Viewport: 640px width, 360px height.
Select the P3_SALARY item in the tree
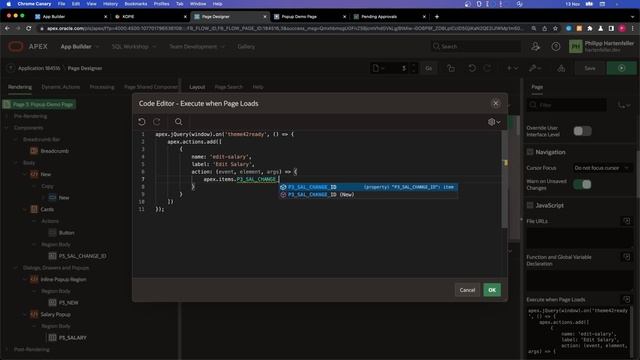[72, 338]
